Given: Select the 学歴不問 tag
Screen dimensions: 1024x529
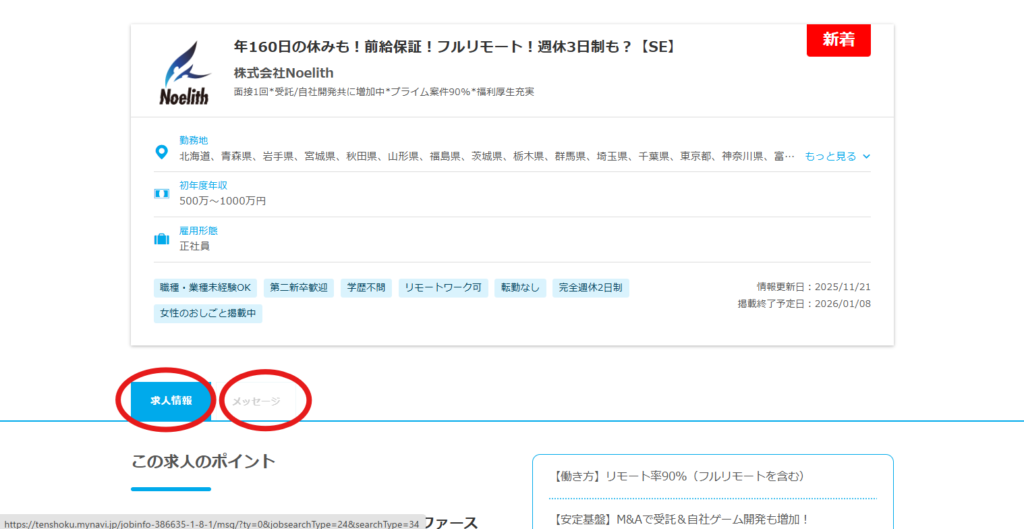Looking at the screenshot, I should [x=365, y=288].
